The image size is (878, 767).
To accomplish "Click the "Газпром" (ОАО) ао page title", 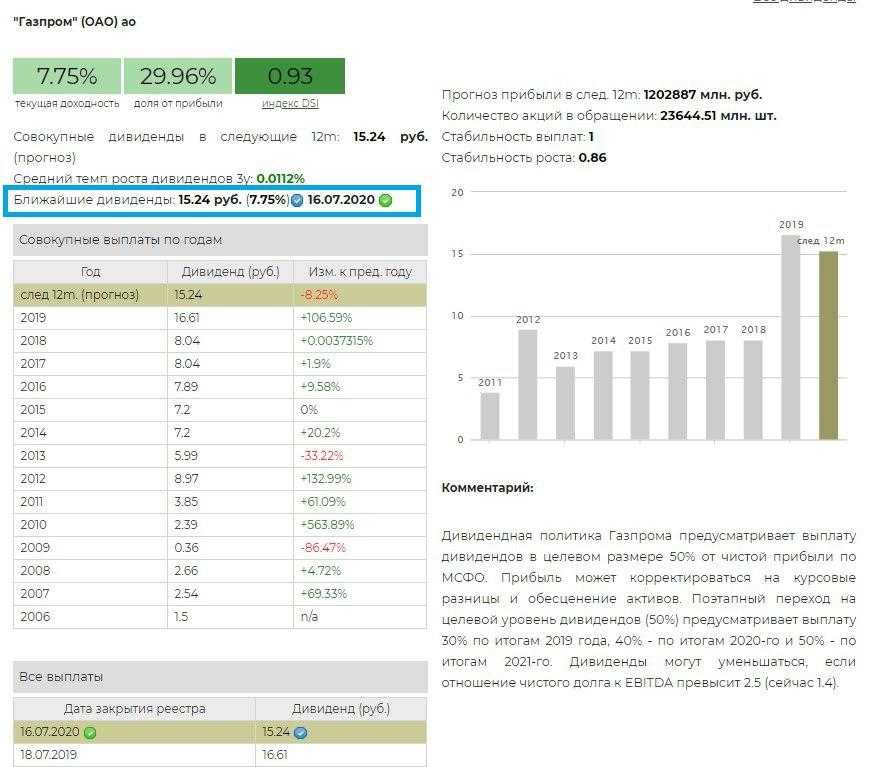I will pyautogui.click(x=74, y=22).
